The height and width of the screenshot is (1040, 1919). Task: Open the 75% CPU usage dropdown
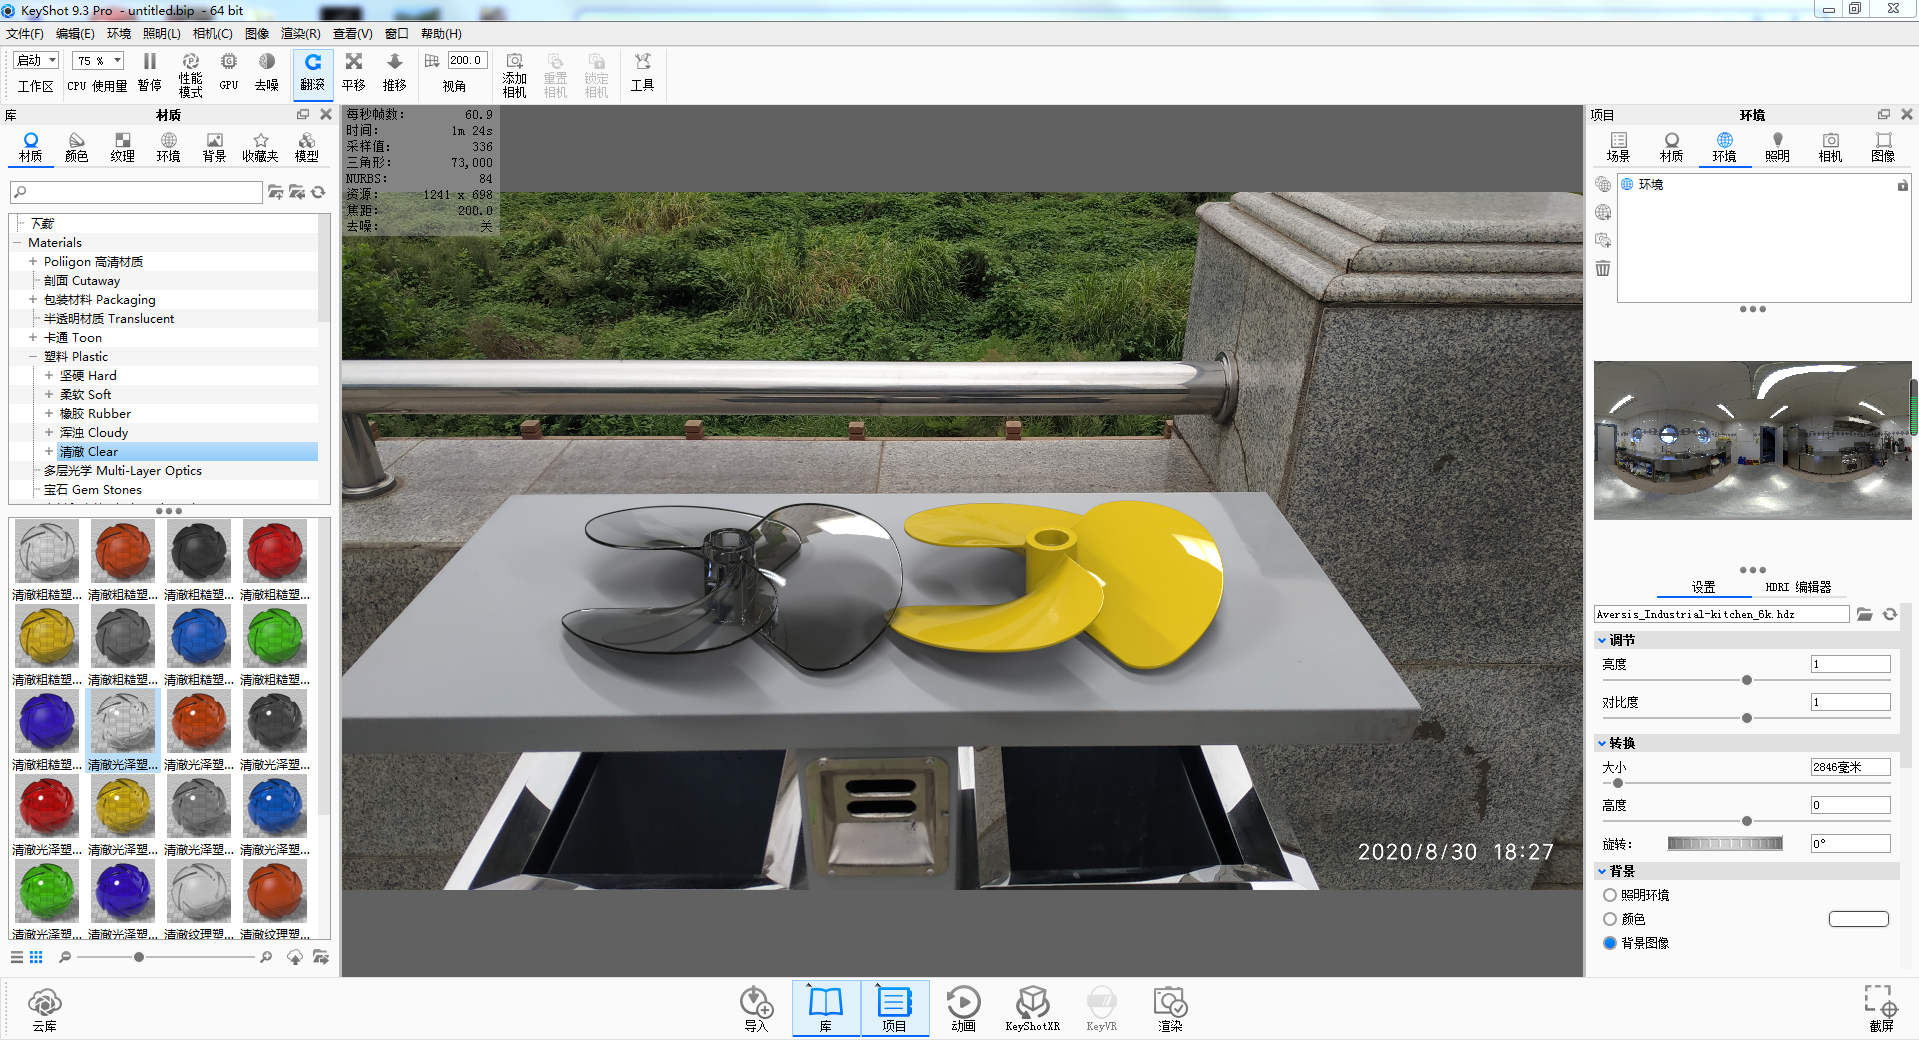99,60
